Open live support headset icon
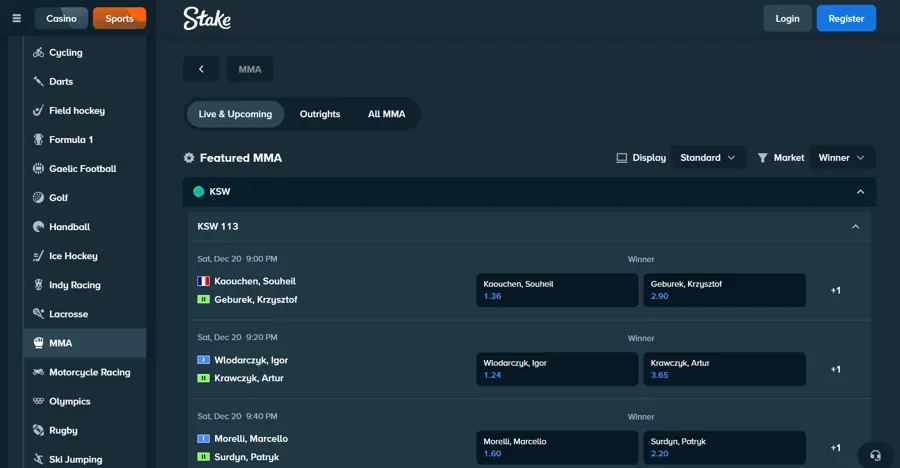 (875, 455)
